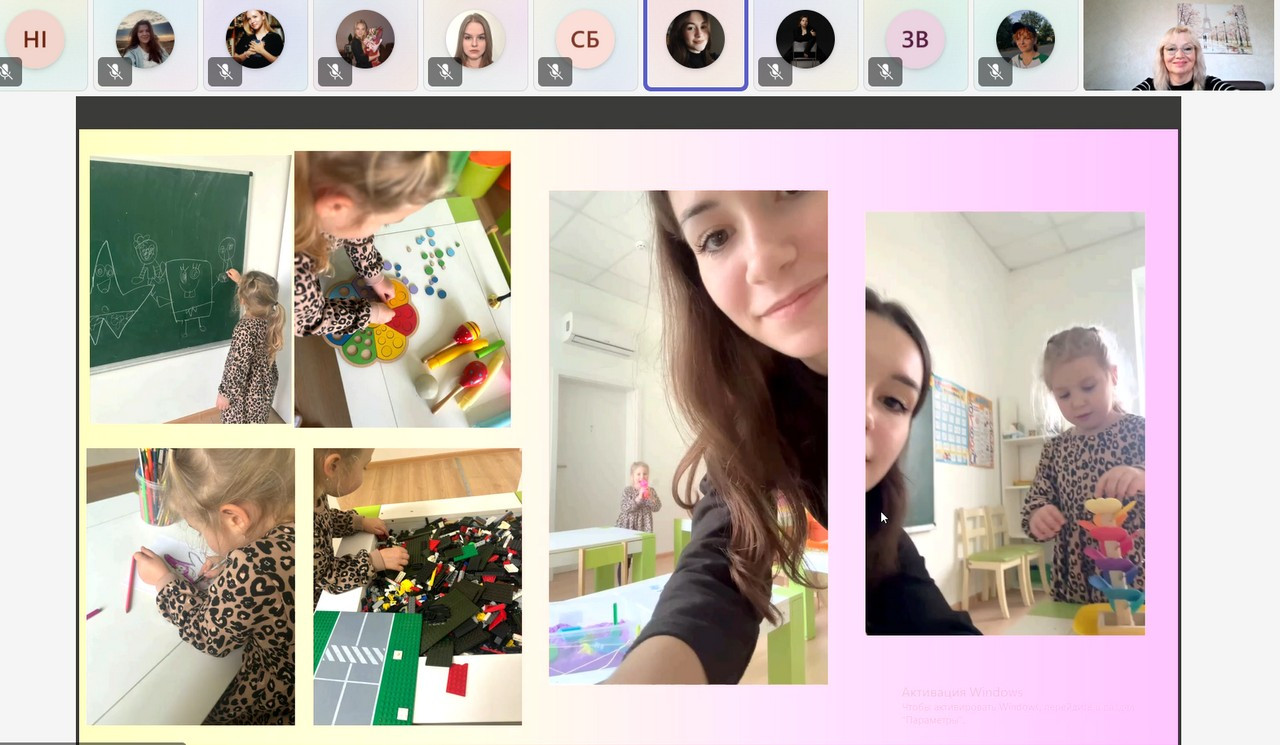
Task: Click the large selfie photo in the classroom
Action: [688, 437]
